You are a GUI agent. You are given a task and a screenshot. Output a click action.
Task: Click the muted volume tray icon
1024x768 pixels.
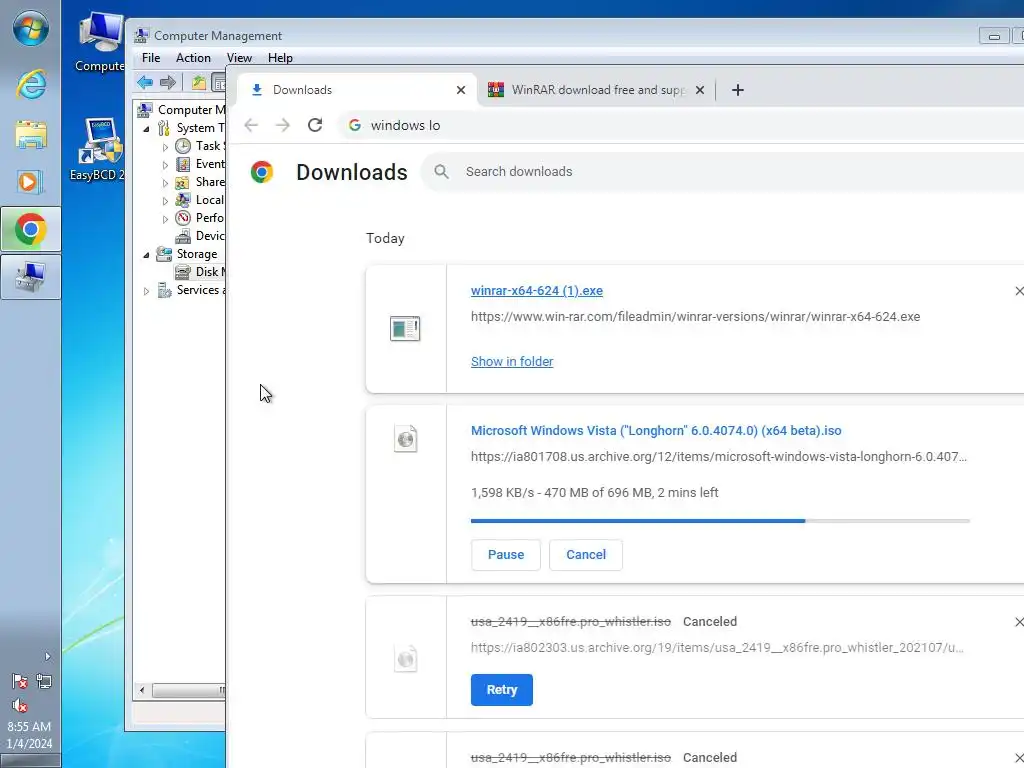click(x=20, y=705)
